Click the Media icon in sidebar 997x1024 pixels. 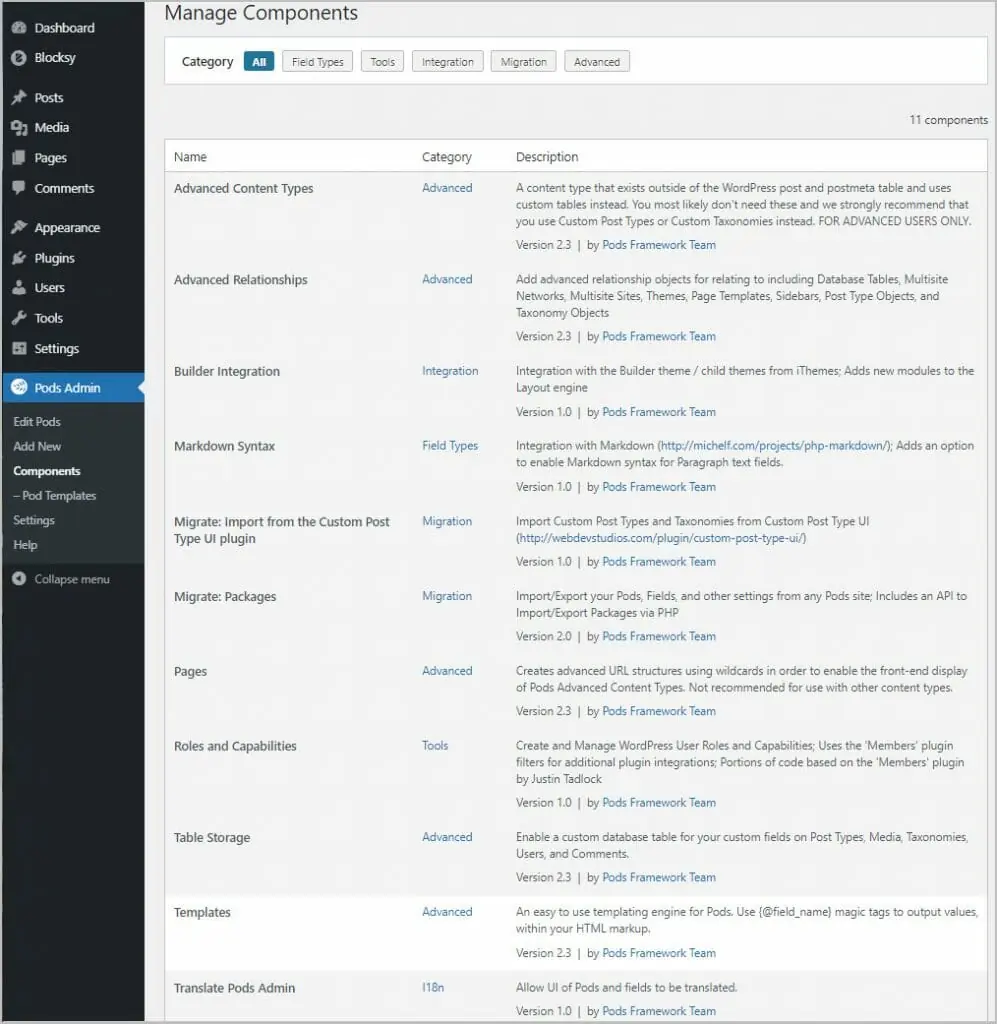(x=19, y=127)
